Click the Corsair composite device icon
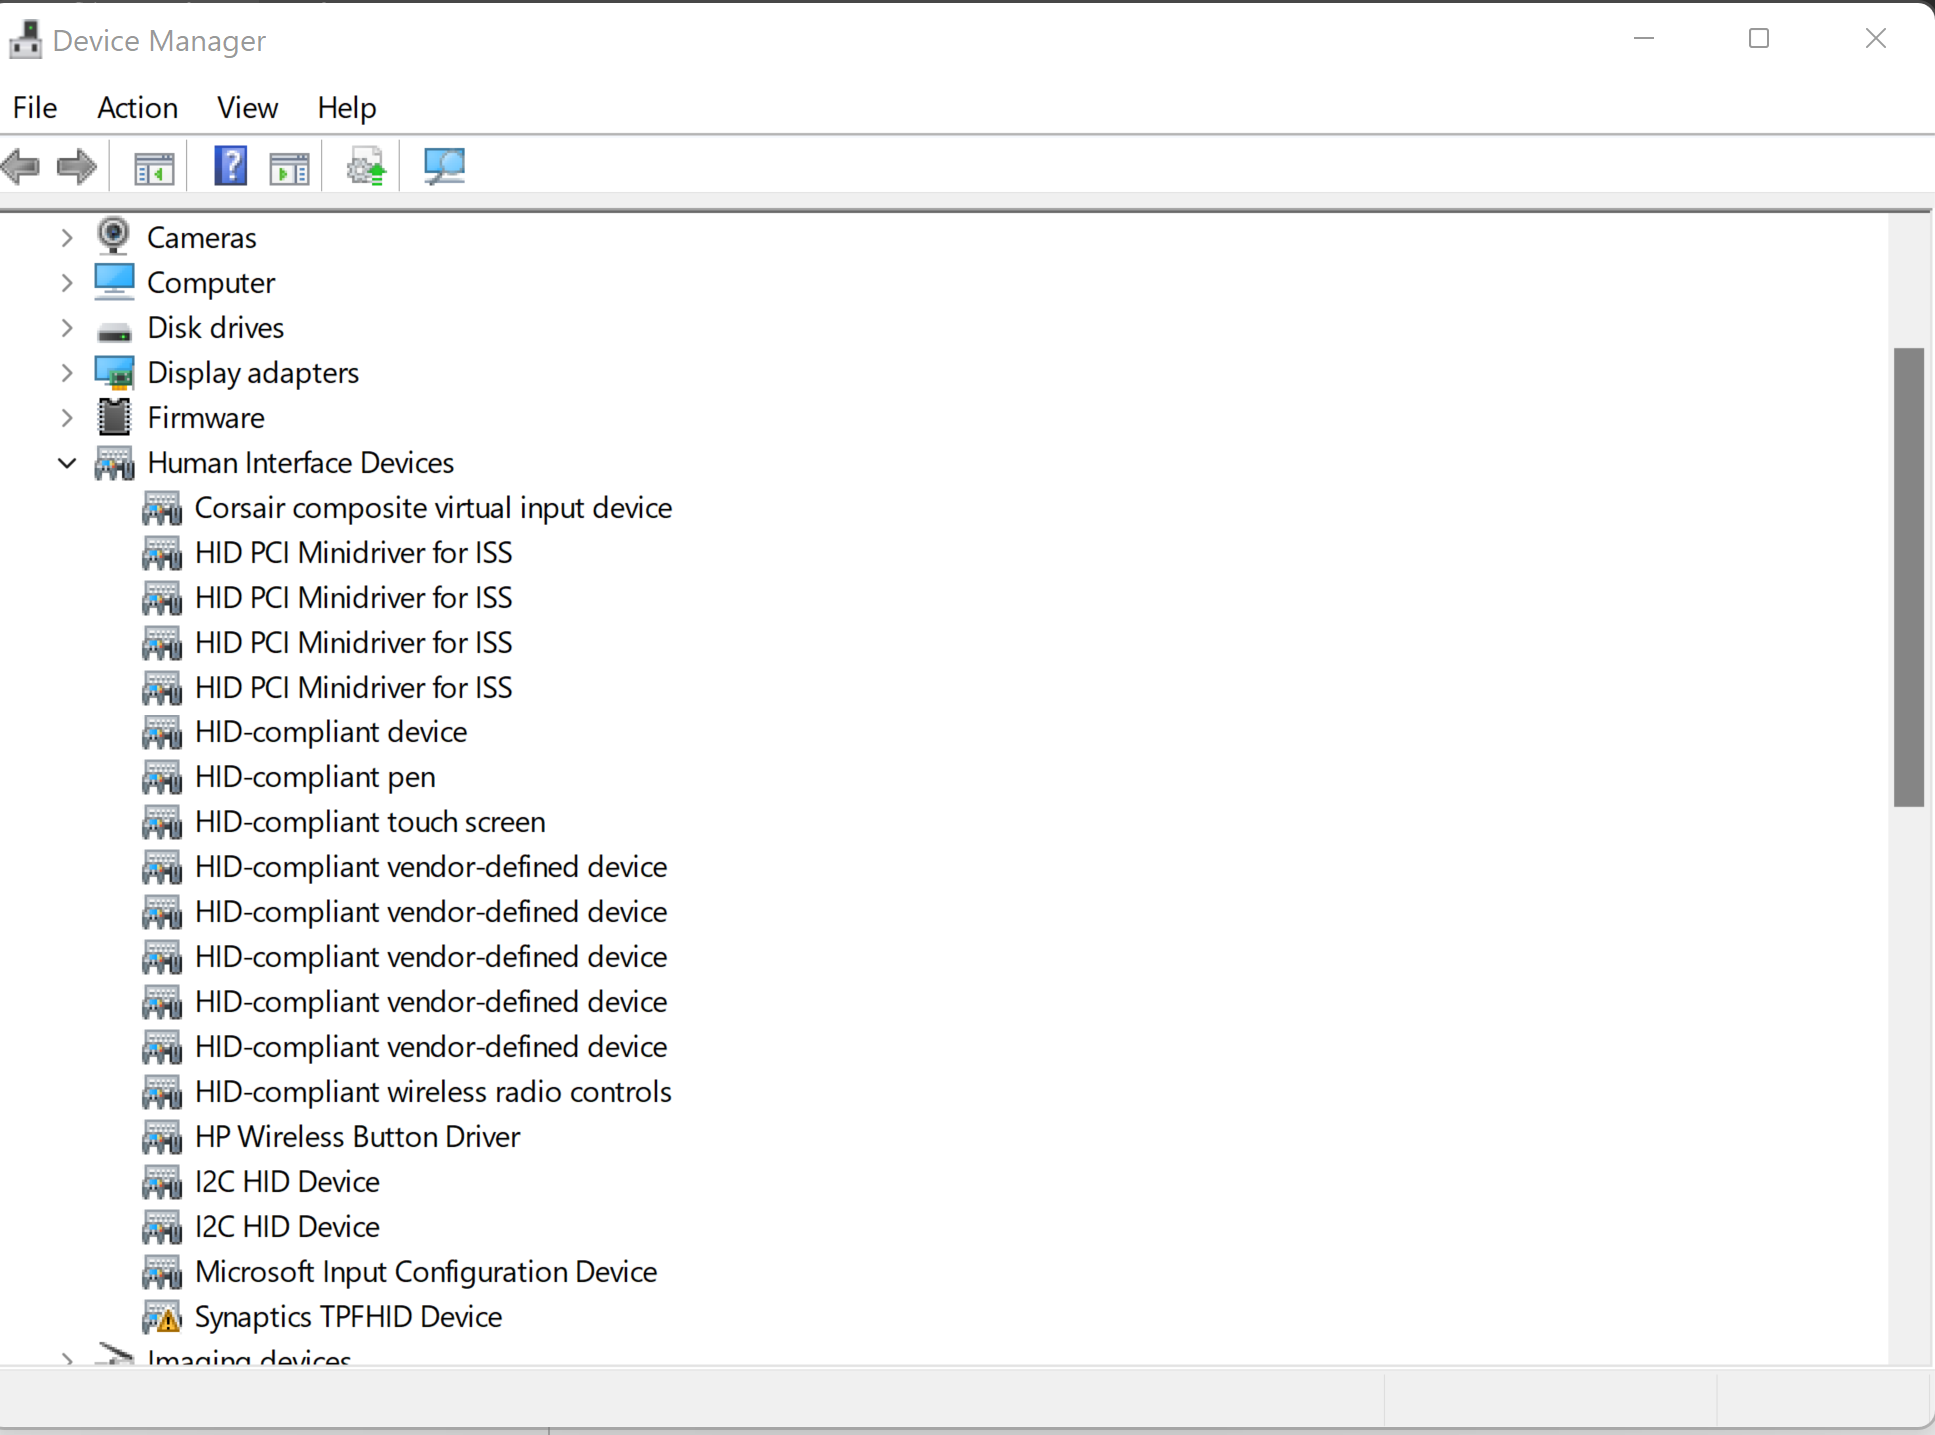 pos(162,508)
